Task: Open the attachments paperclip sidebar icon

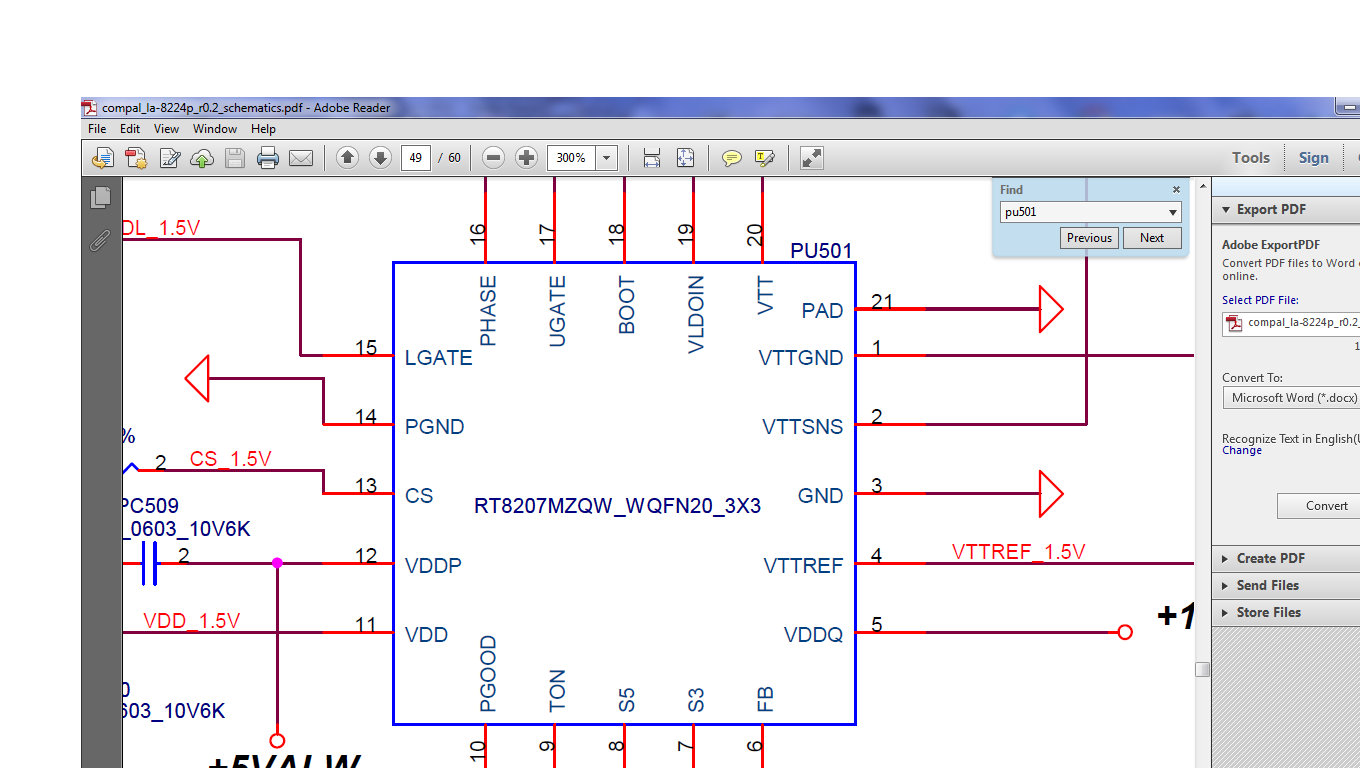Action: pos(100,240)
